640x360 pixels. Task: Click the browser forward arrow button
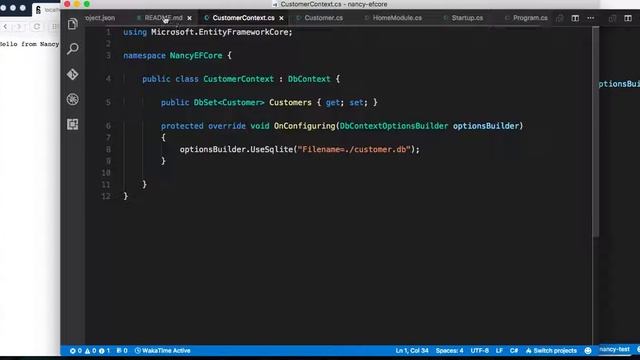click(x=19, y=27)
